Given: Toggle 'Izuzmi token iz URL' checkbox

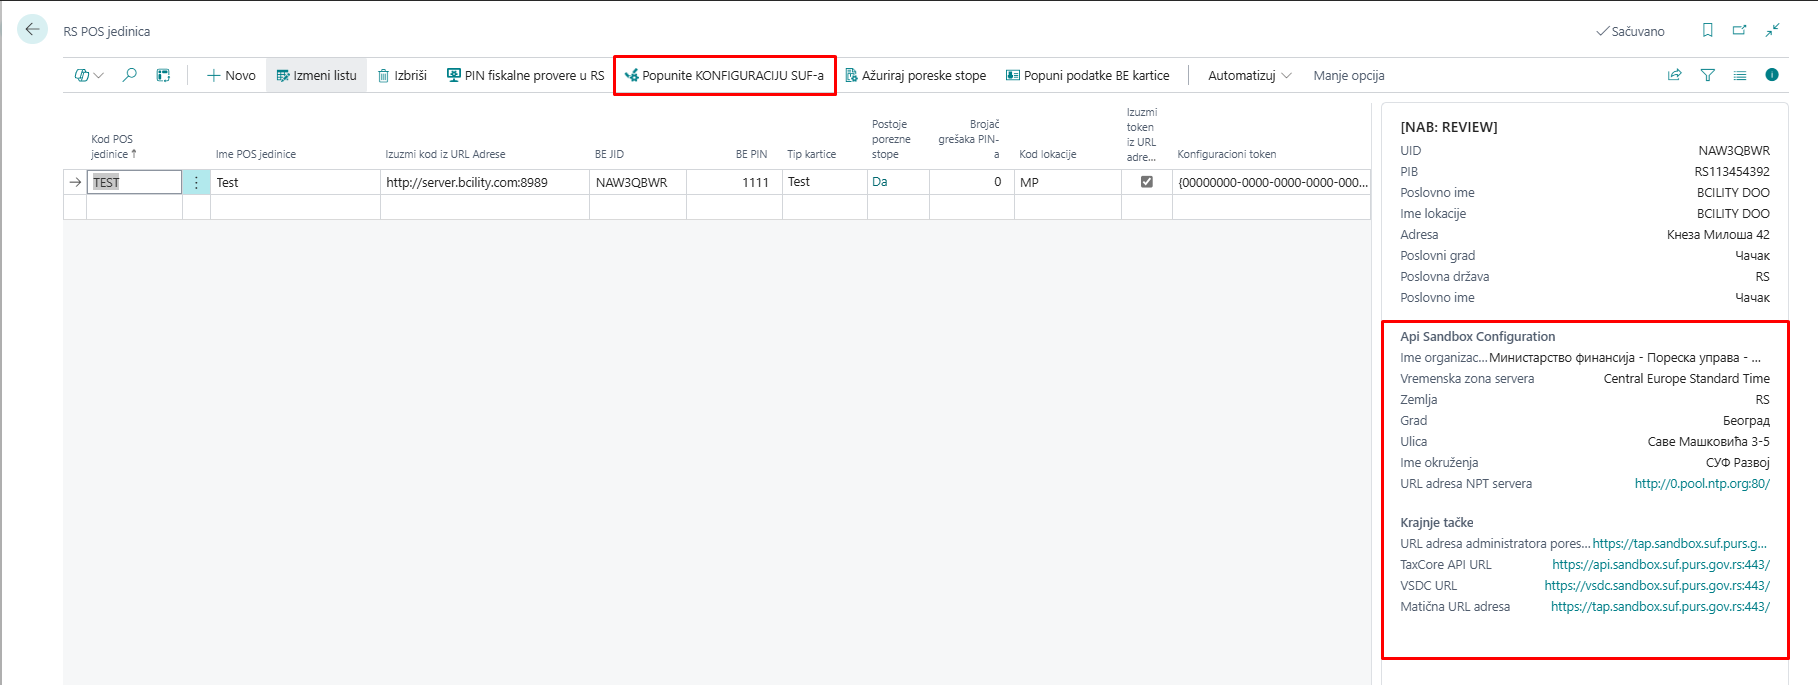Looking at the screenshot, I should [x=1146, y=182].
